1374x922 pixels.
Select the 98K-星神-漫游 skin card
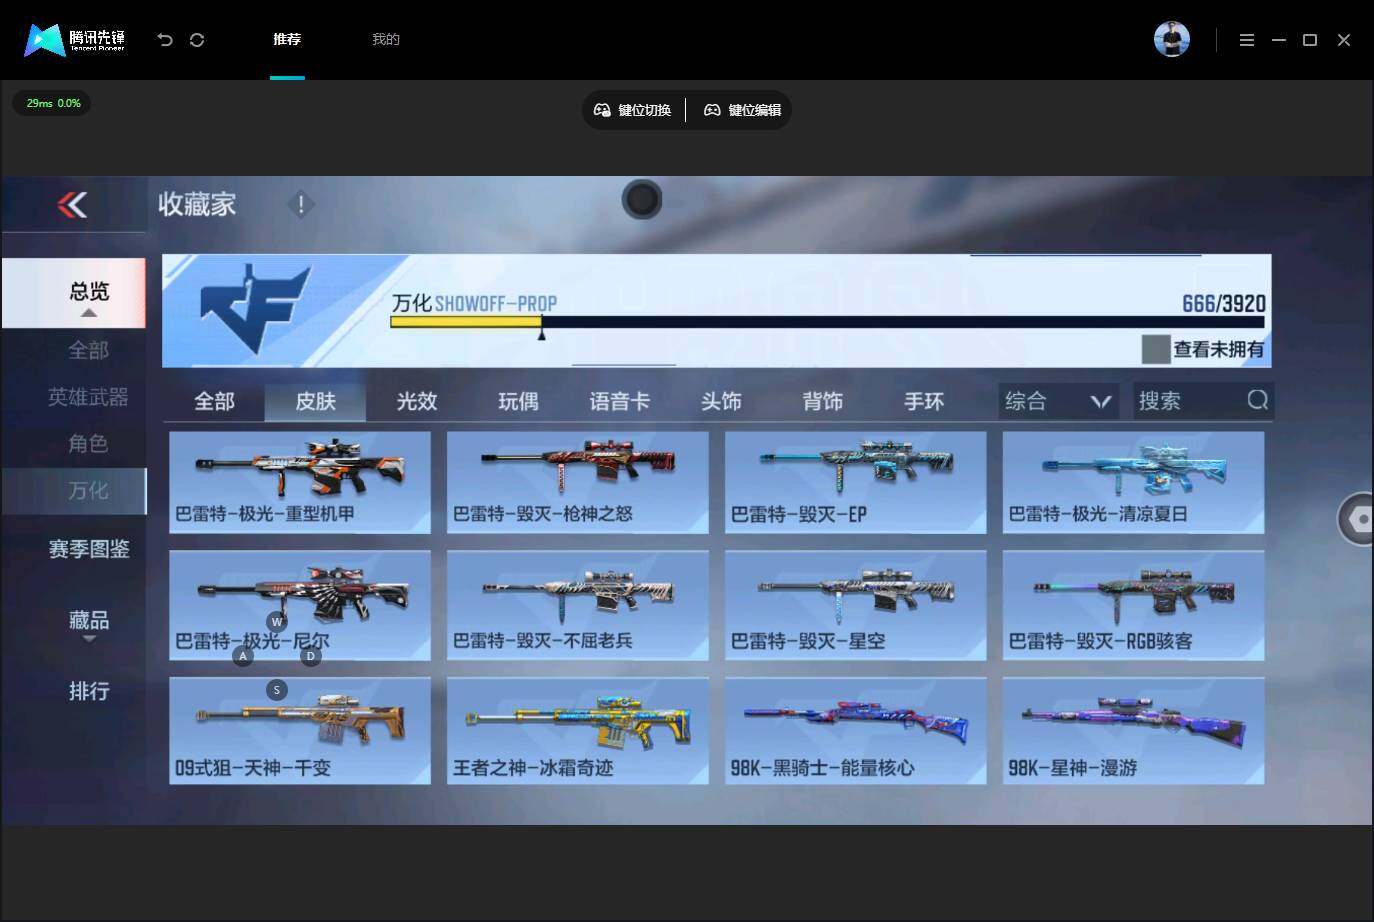pyautogui.click(x=1134, y=731)
